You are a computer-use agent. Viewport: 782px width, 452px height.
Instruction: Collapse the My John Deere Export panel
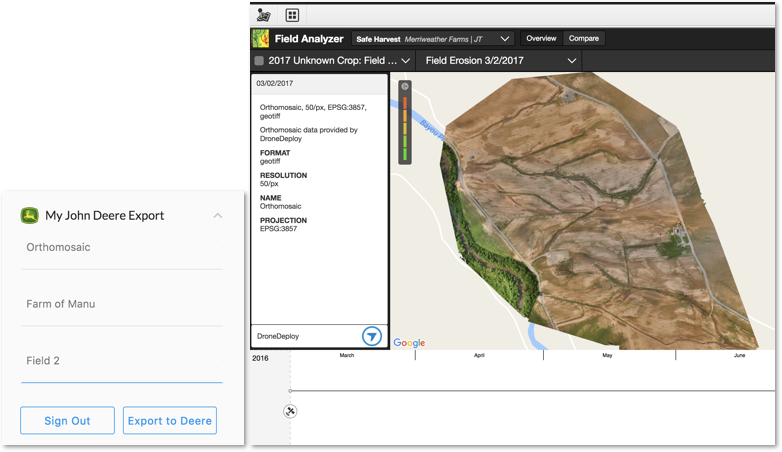218,215
